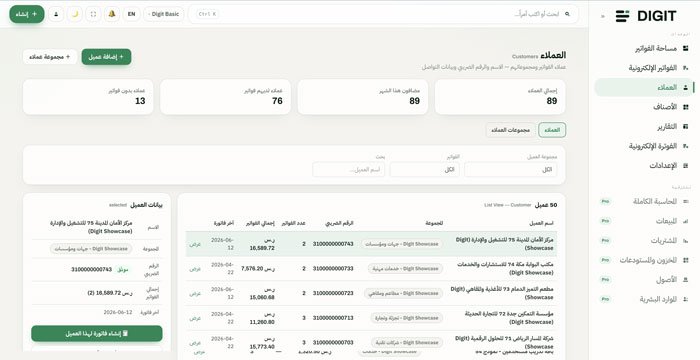Click group badge Digit Showcase - تجزئة وتجارة
The width and height of the screenshot is (700, 360).
[x=406, y=318]
